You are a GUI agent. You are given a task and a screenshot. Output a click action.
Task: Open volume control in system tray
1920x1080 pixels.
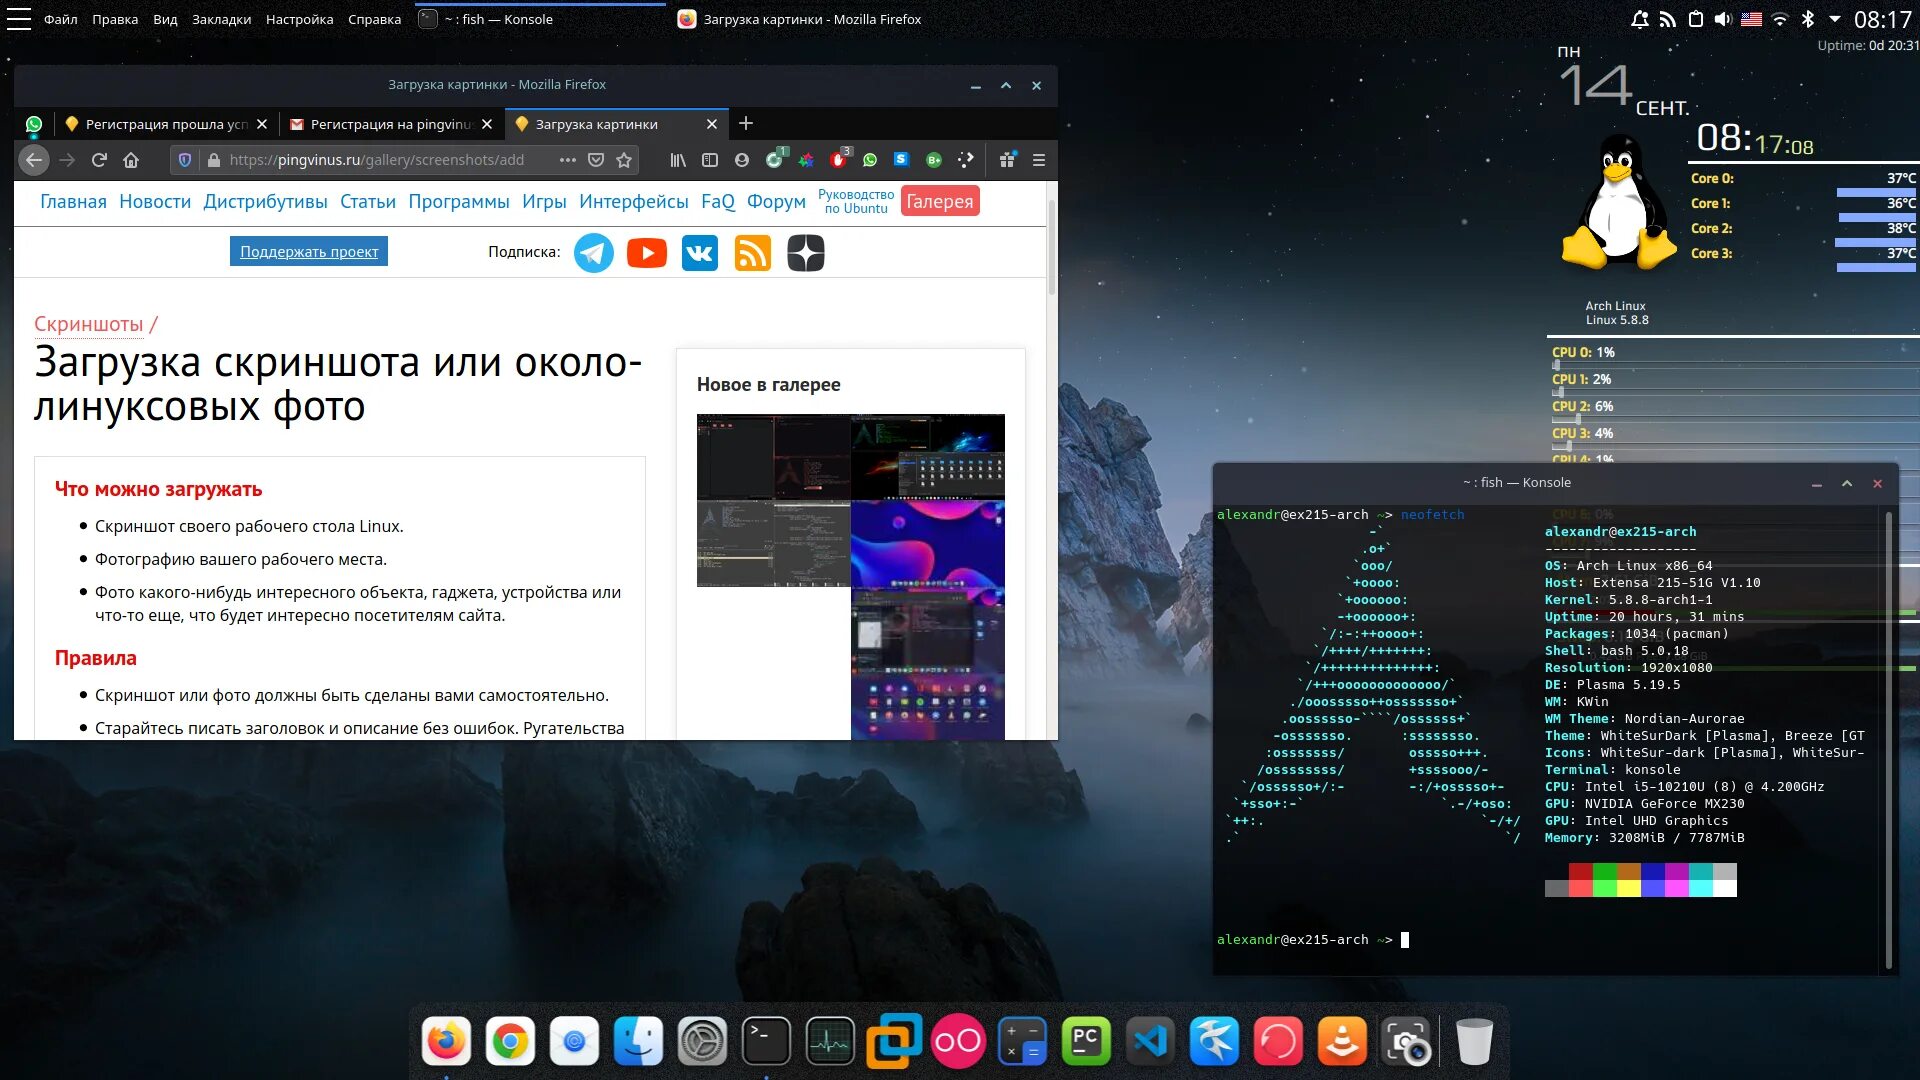(x=1723, y=19)
